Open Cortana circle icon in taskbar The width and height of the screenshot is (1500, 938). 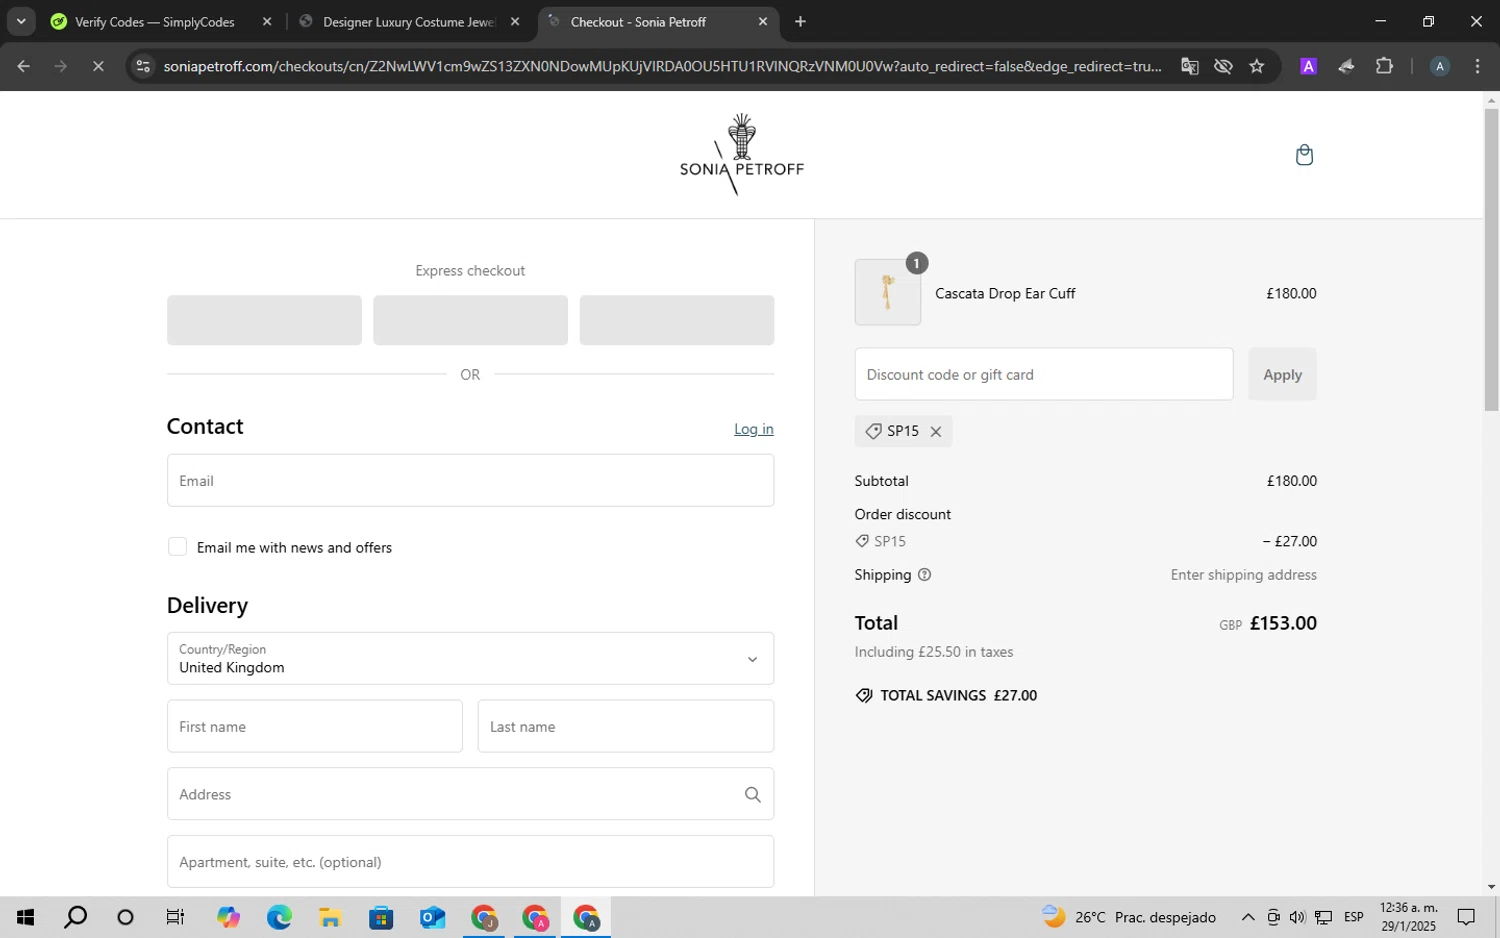tap(125, 917)
